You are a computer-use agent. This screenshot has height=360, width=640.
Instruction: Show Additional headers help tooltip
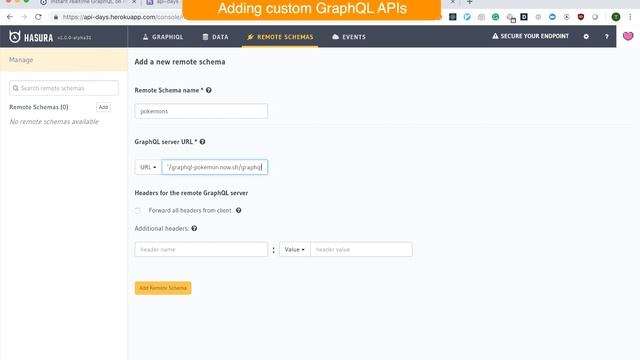point(194,228)
